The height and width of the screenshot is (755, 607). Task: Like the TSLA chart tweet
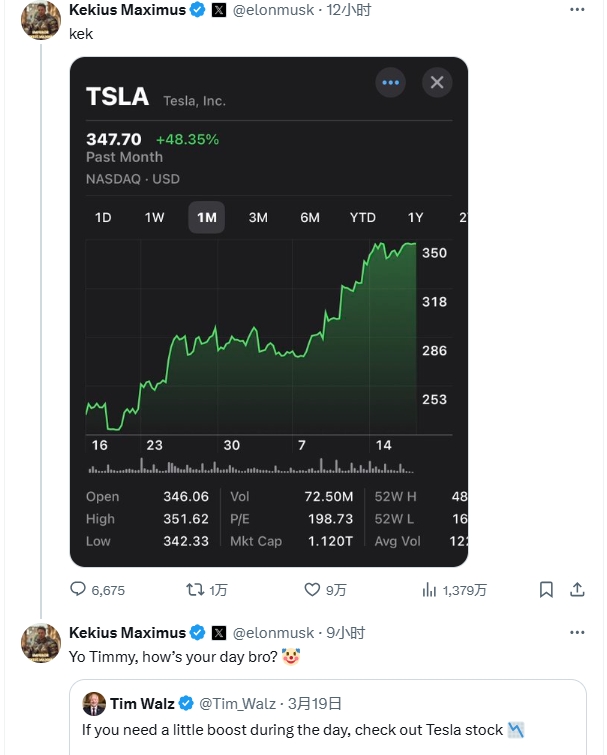click(312, 590)
